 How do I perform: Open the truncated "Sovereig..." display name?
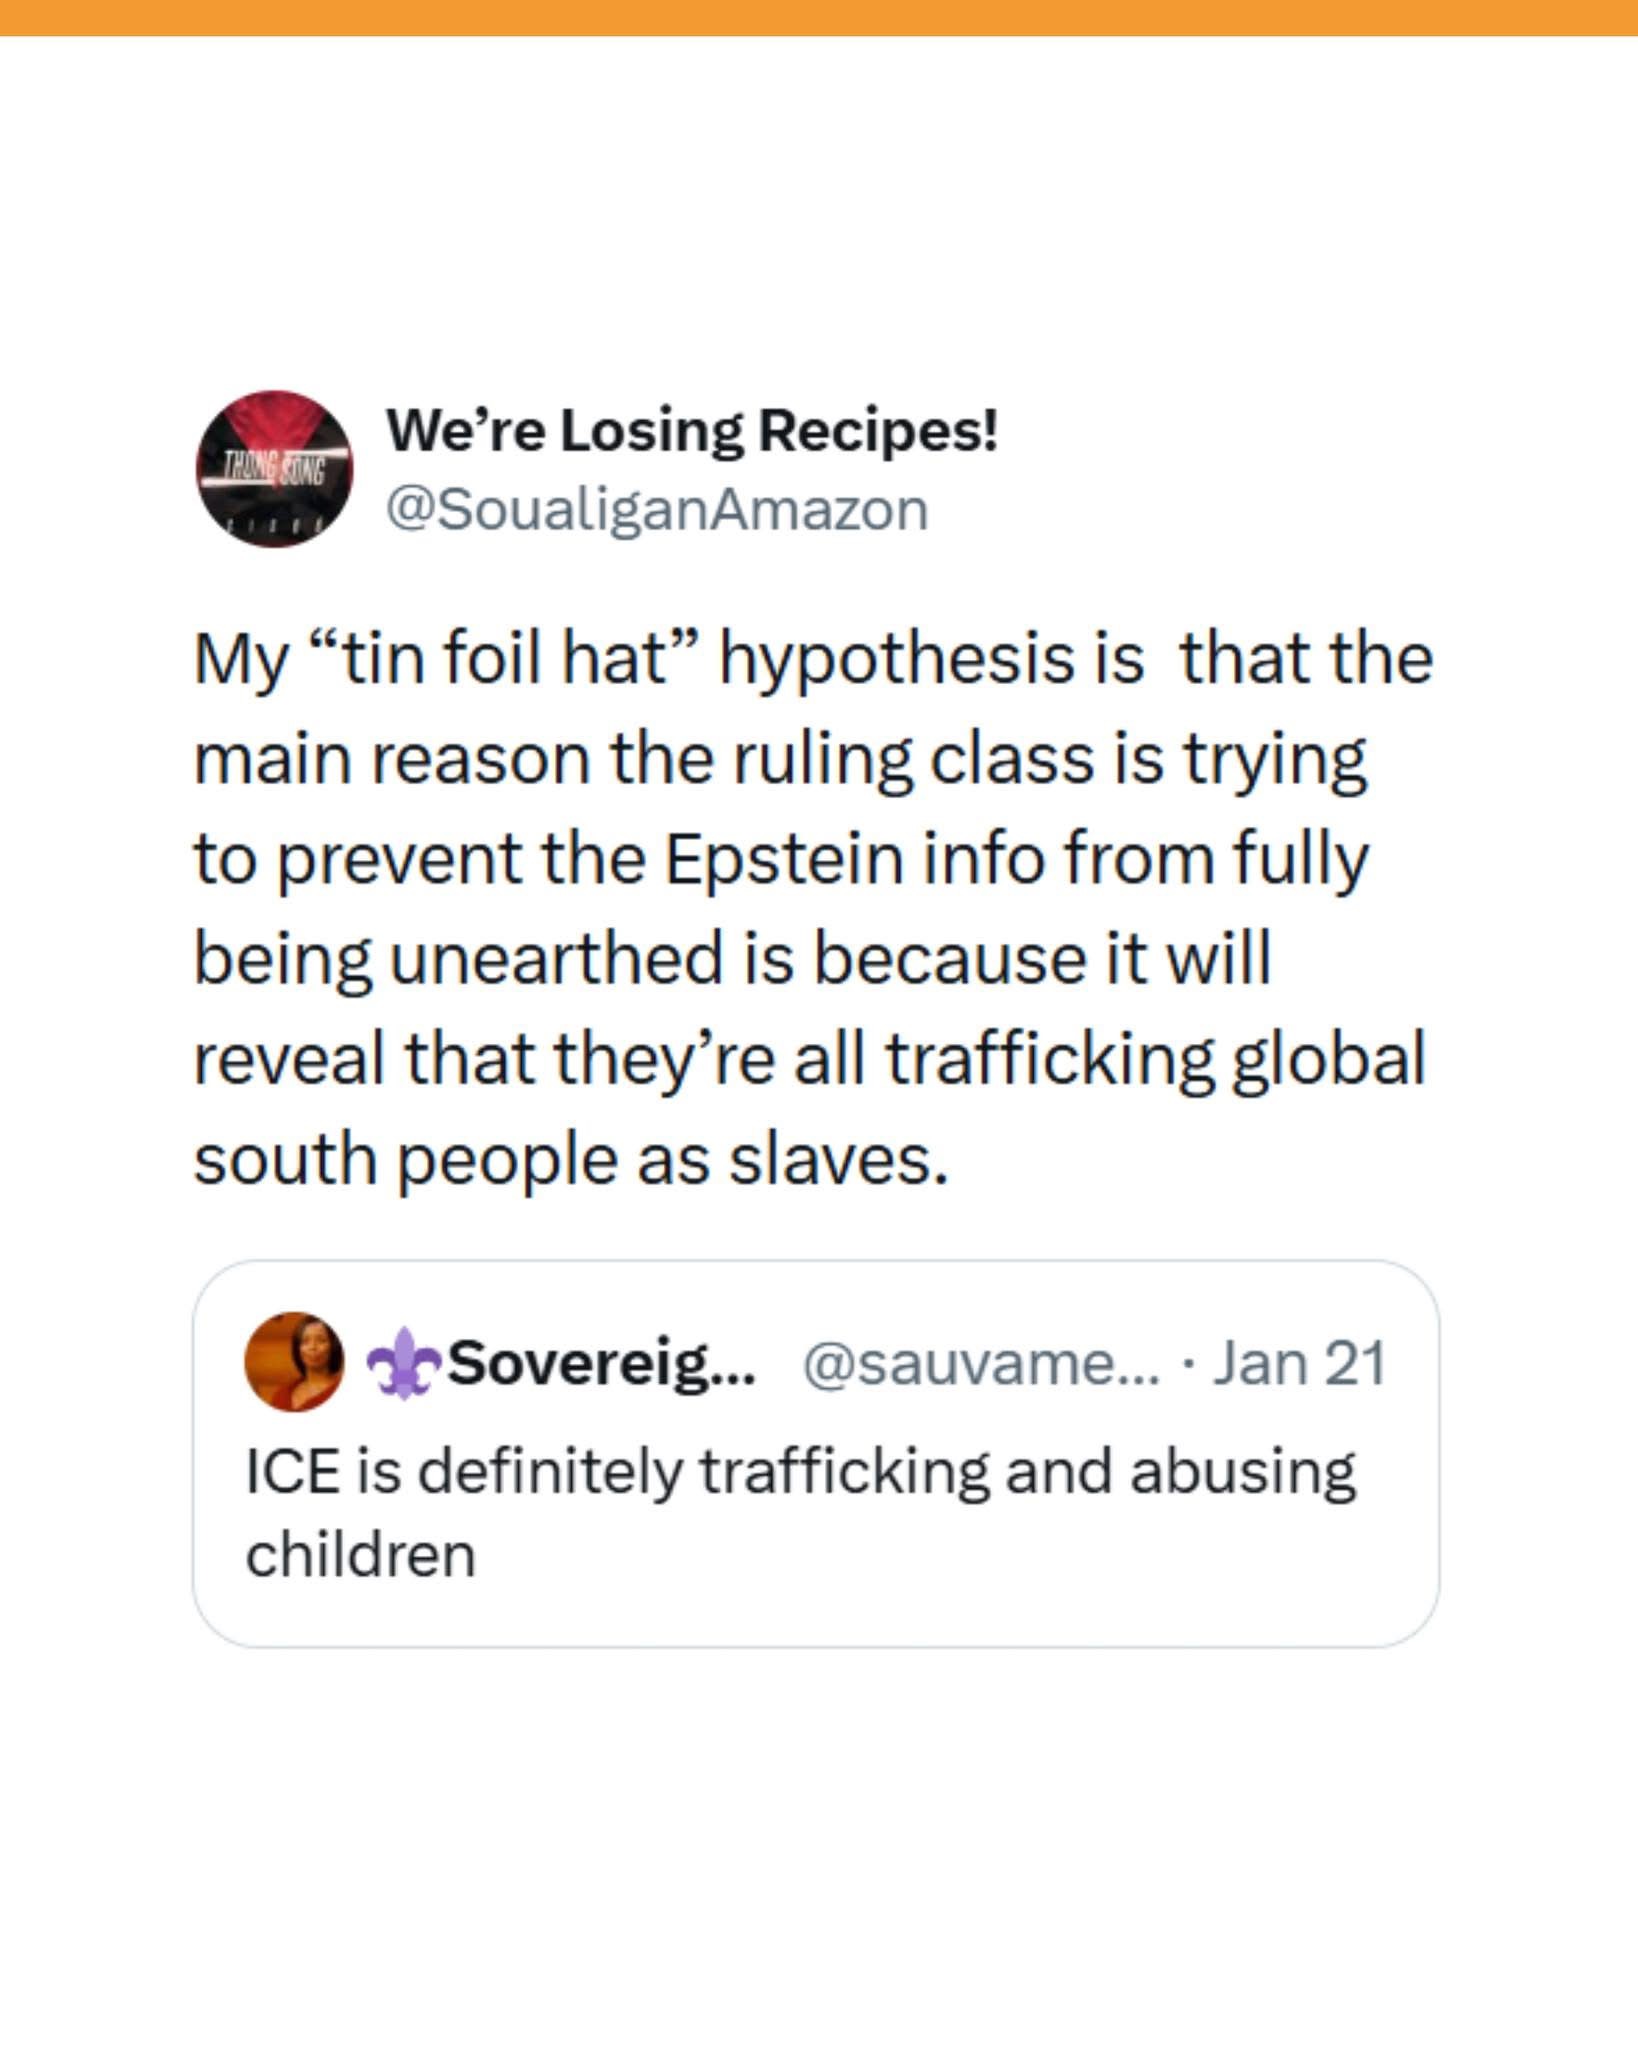[601, 1362]
